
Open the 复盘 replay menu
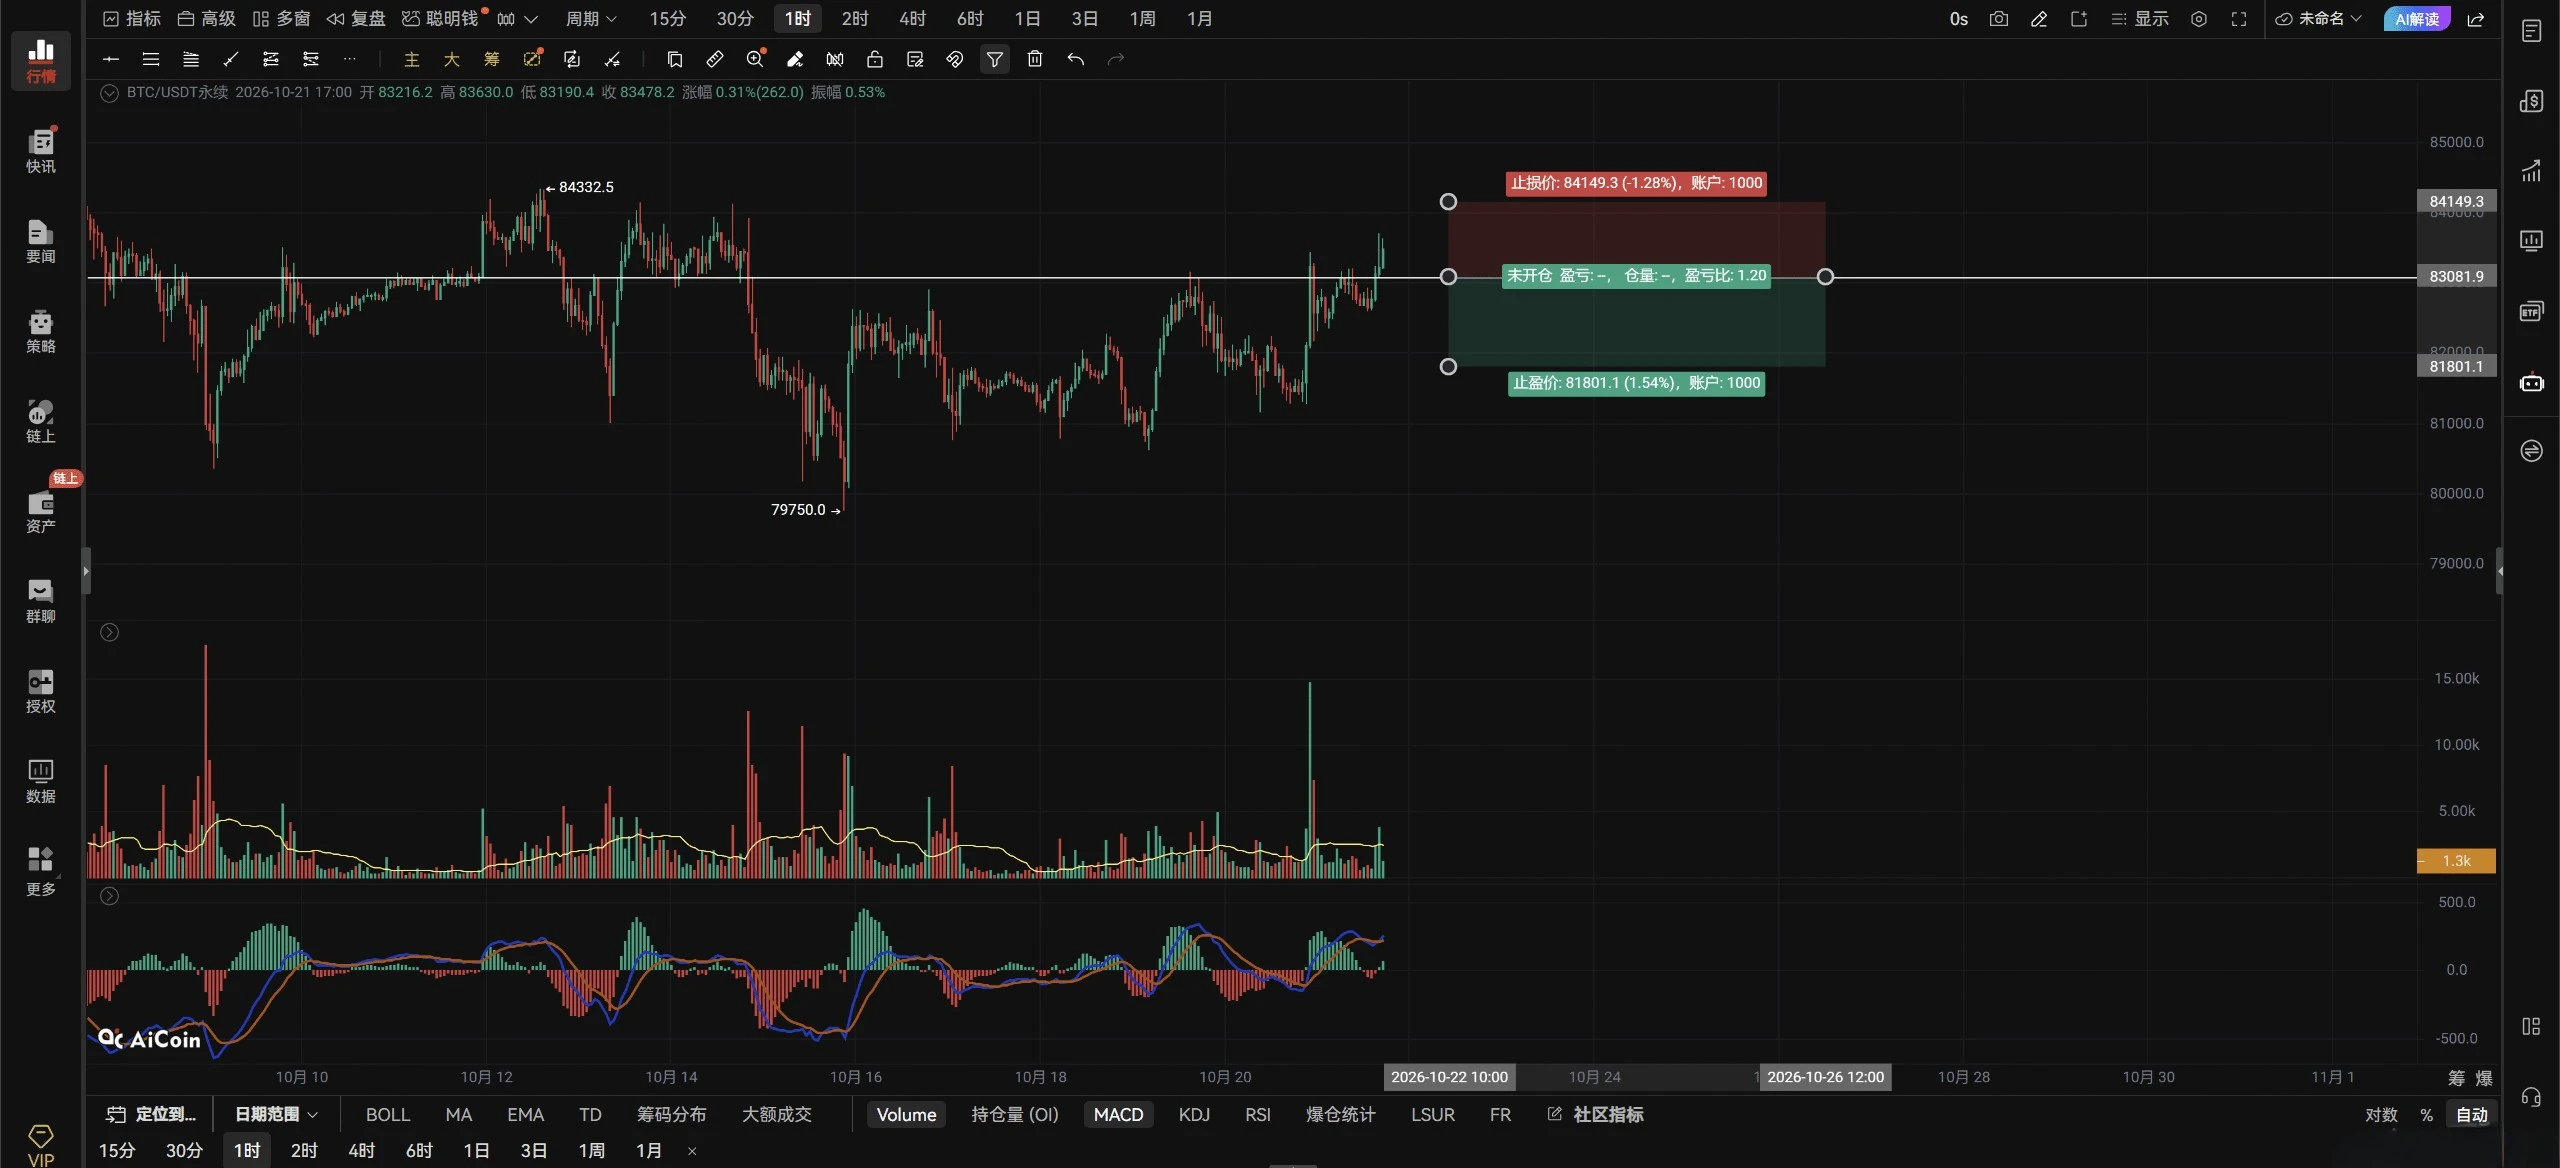356,19
